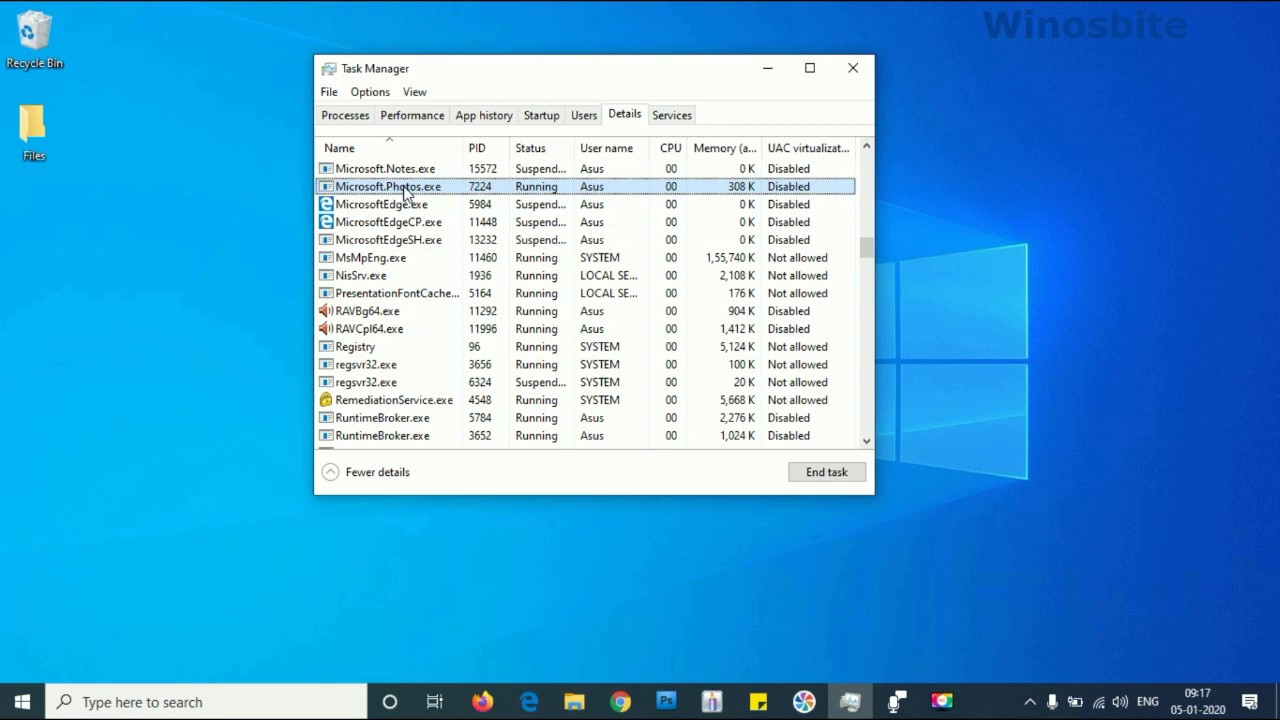
Task: Open Photoshop from the taskbar
Action: [x=666, y=702]
